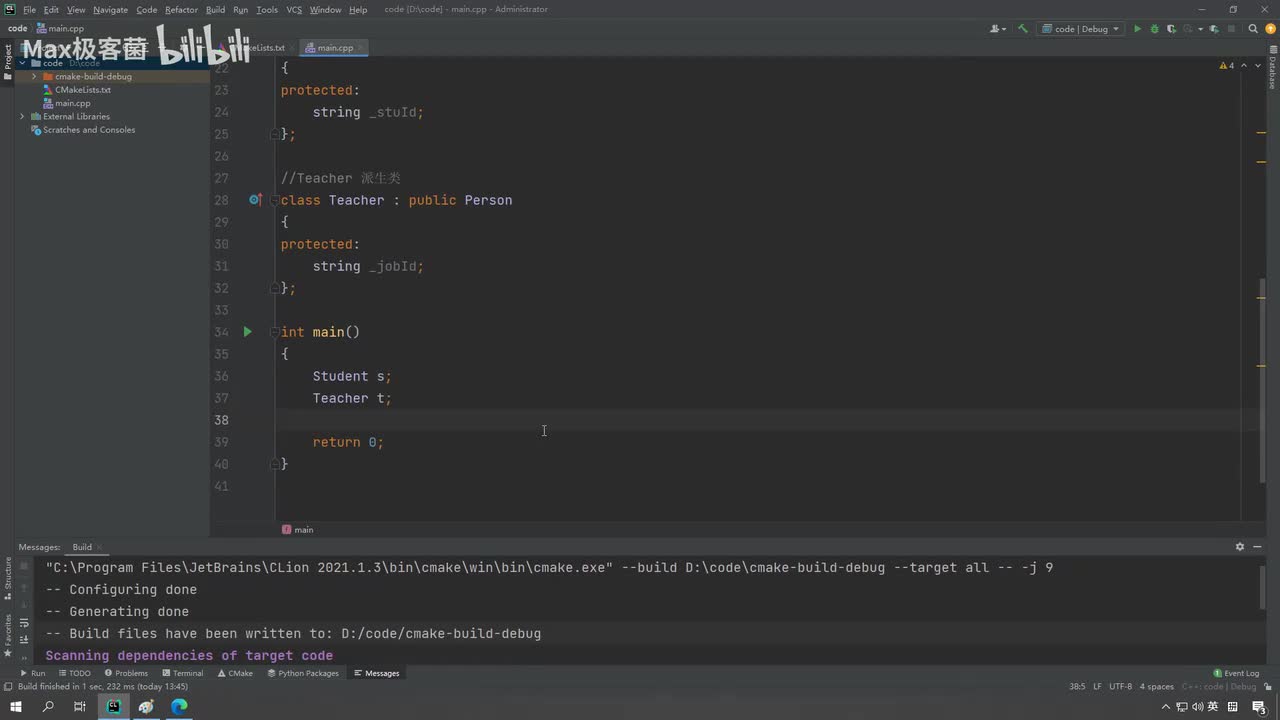Open the account user icon menu
The image size is (1280, 720).
pyautogui.click(x=997, y=29)
